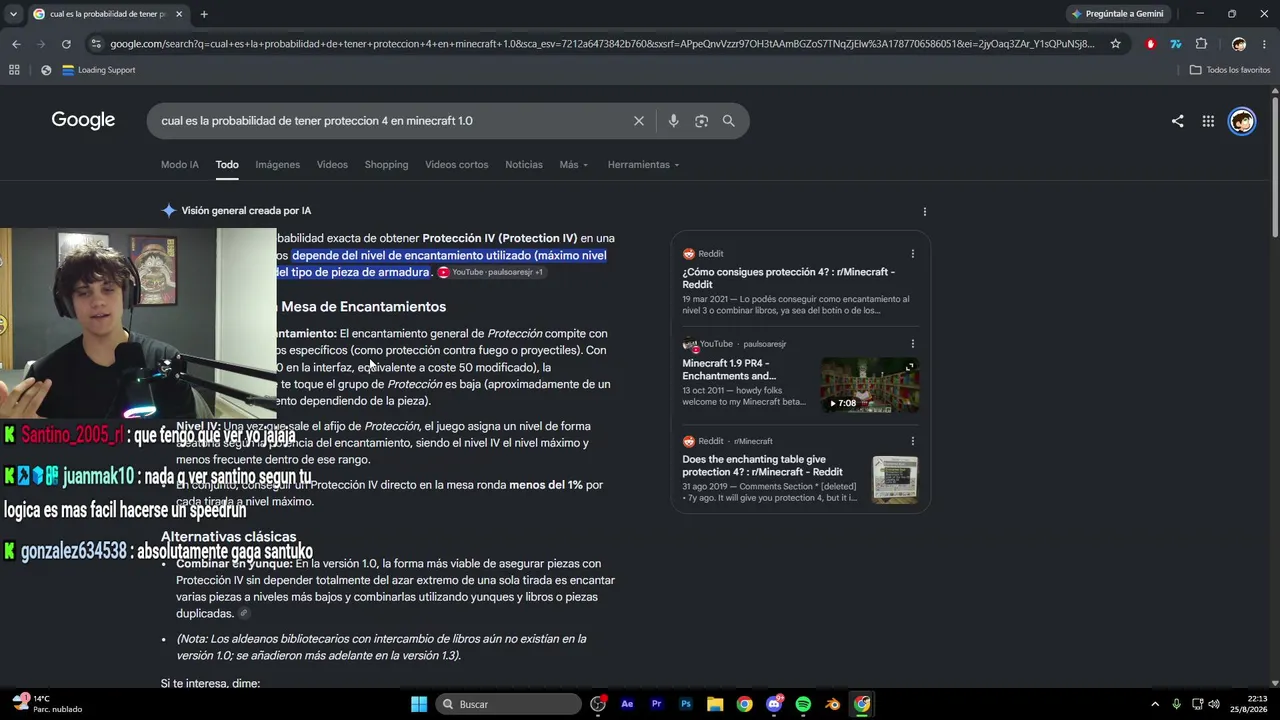This screenshot has height=720, width=1280.
Task: Open Chrome's three-dot menu
Action: [1265, 44]
